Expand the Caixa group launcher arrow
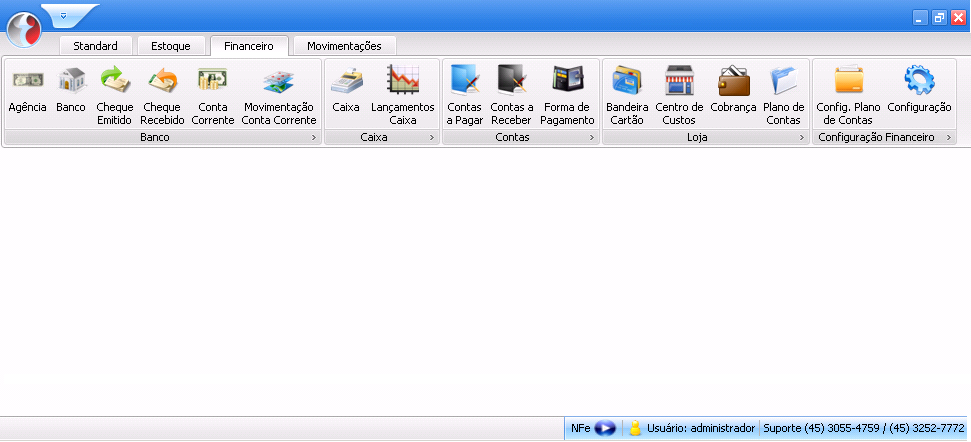This screenshot has width=971, height=442. click(431, 137)
